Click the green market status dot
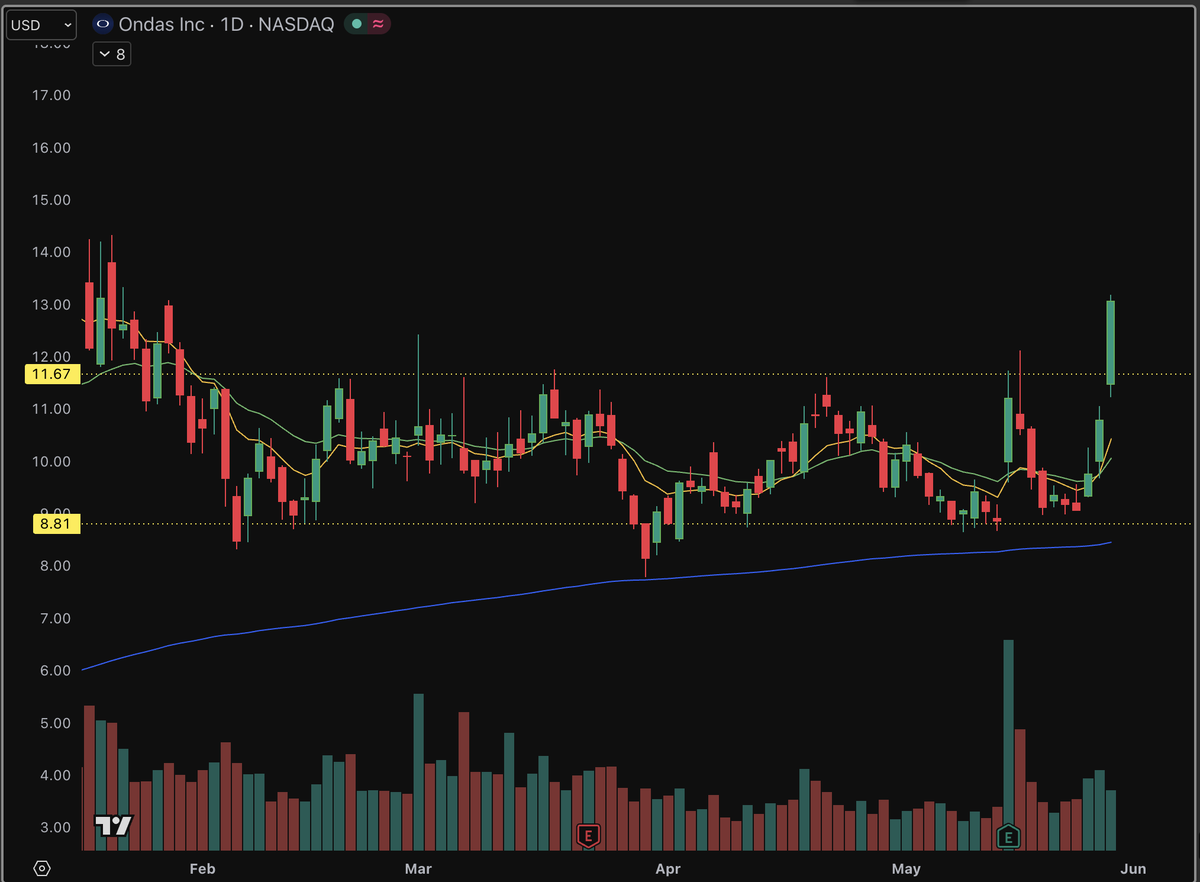The height and width of the screenshot is (882, 1200). click(x=357, y=24)
